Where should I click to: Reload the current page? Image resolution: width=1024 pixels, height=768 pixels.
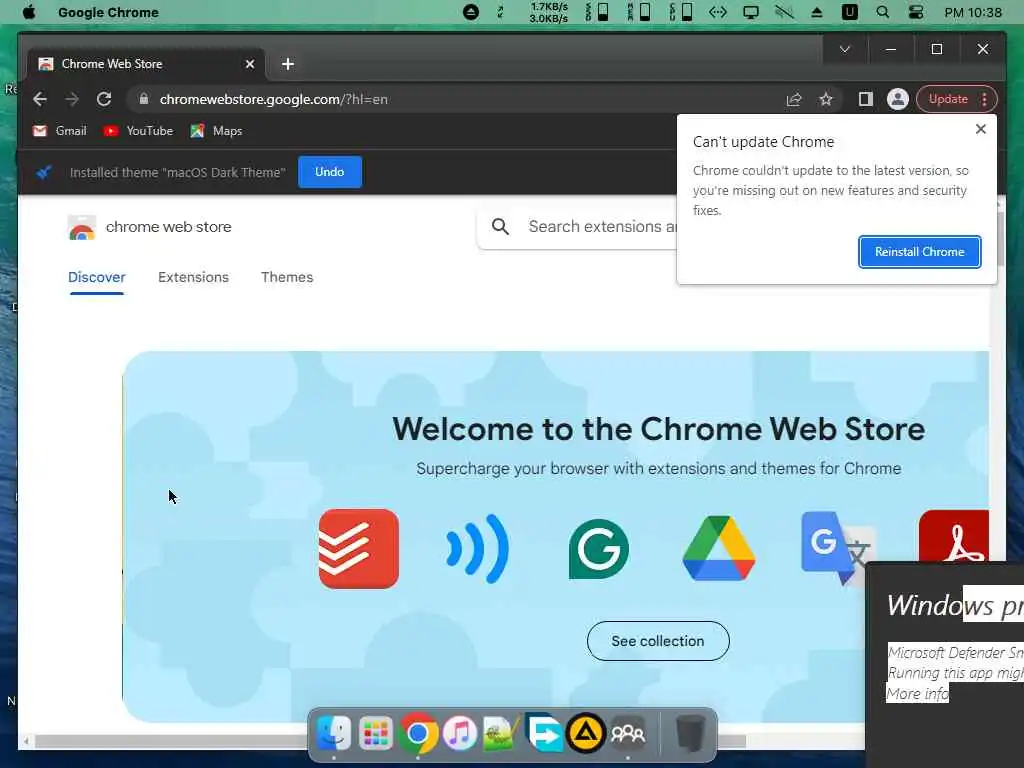pos(104,99)
